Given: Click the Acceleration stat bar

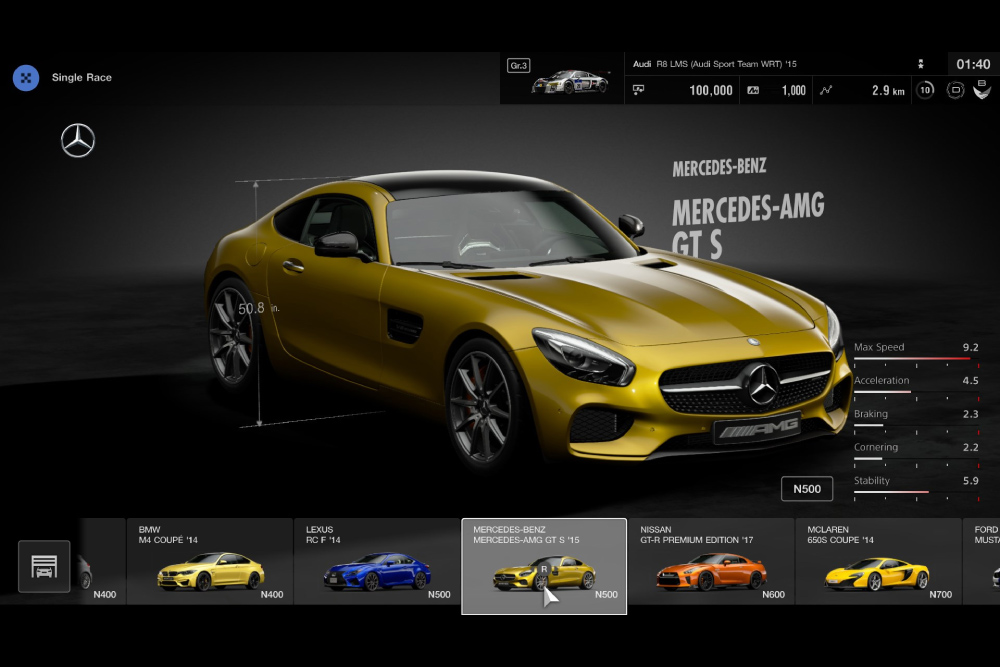Looking at the screenshot, I should click(916, 392).
